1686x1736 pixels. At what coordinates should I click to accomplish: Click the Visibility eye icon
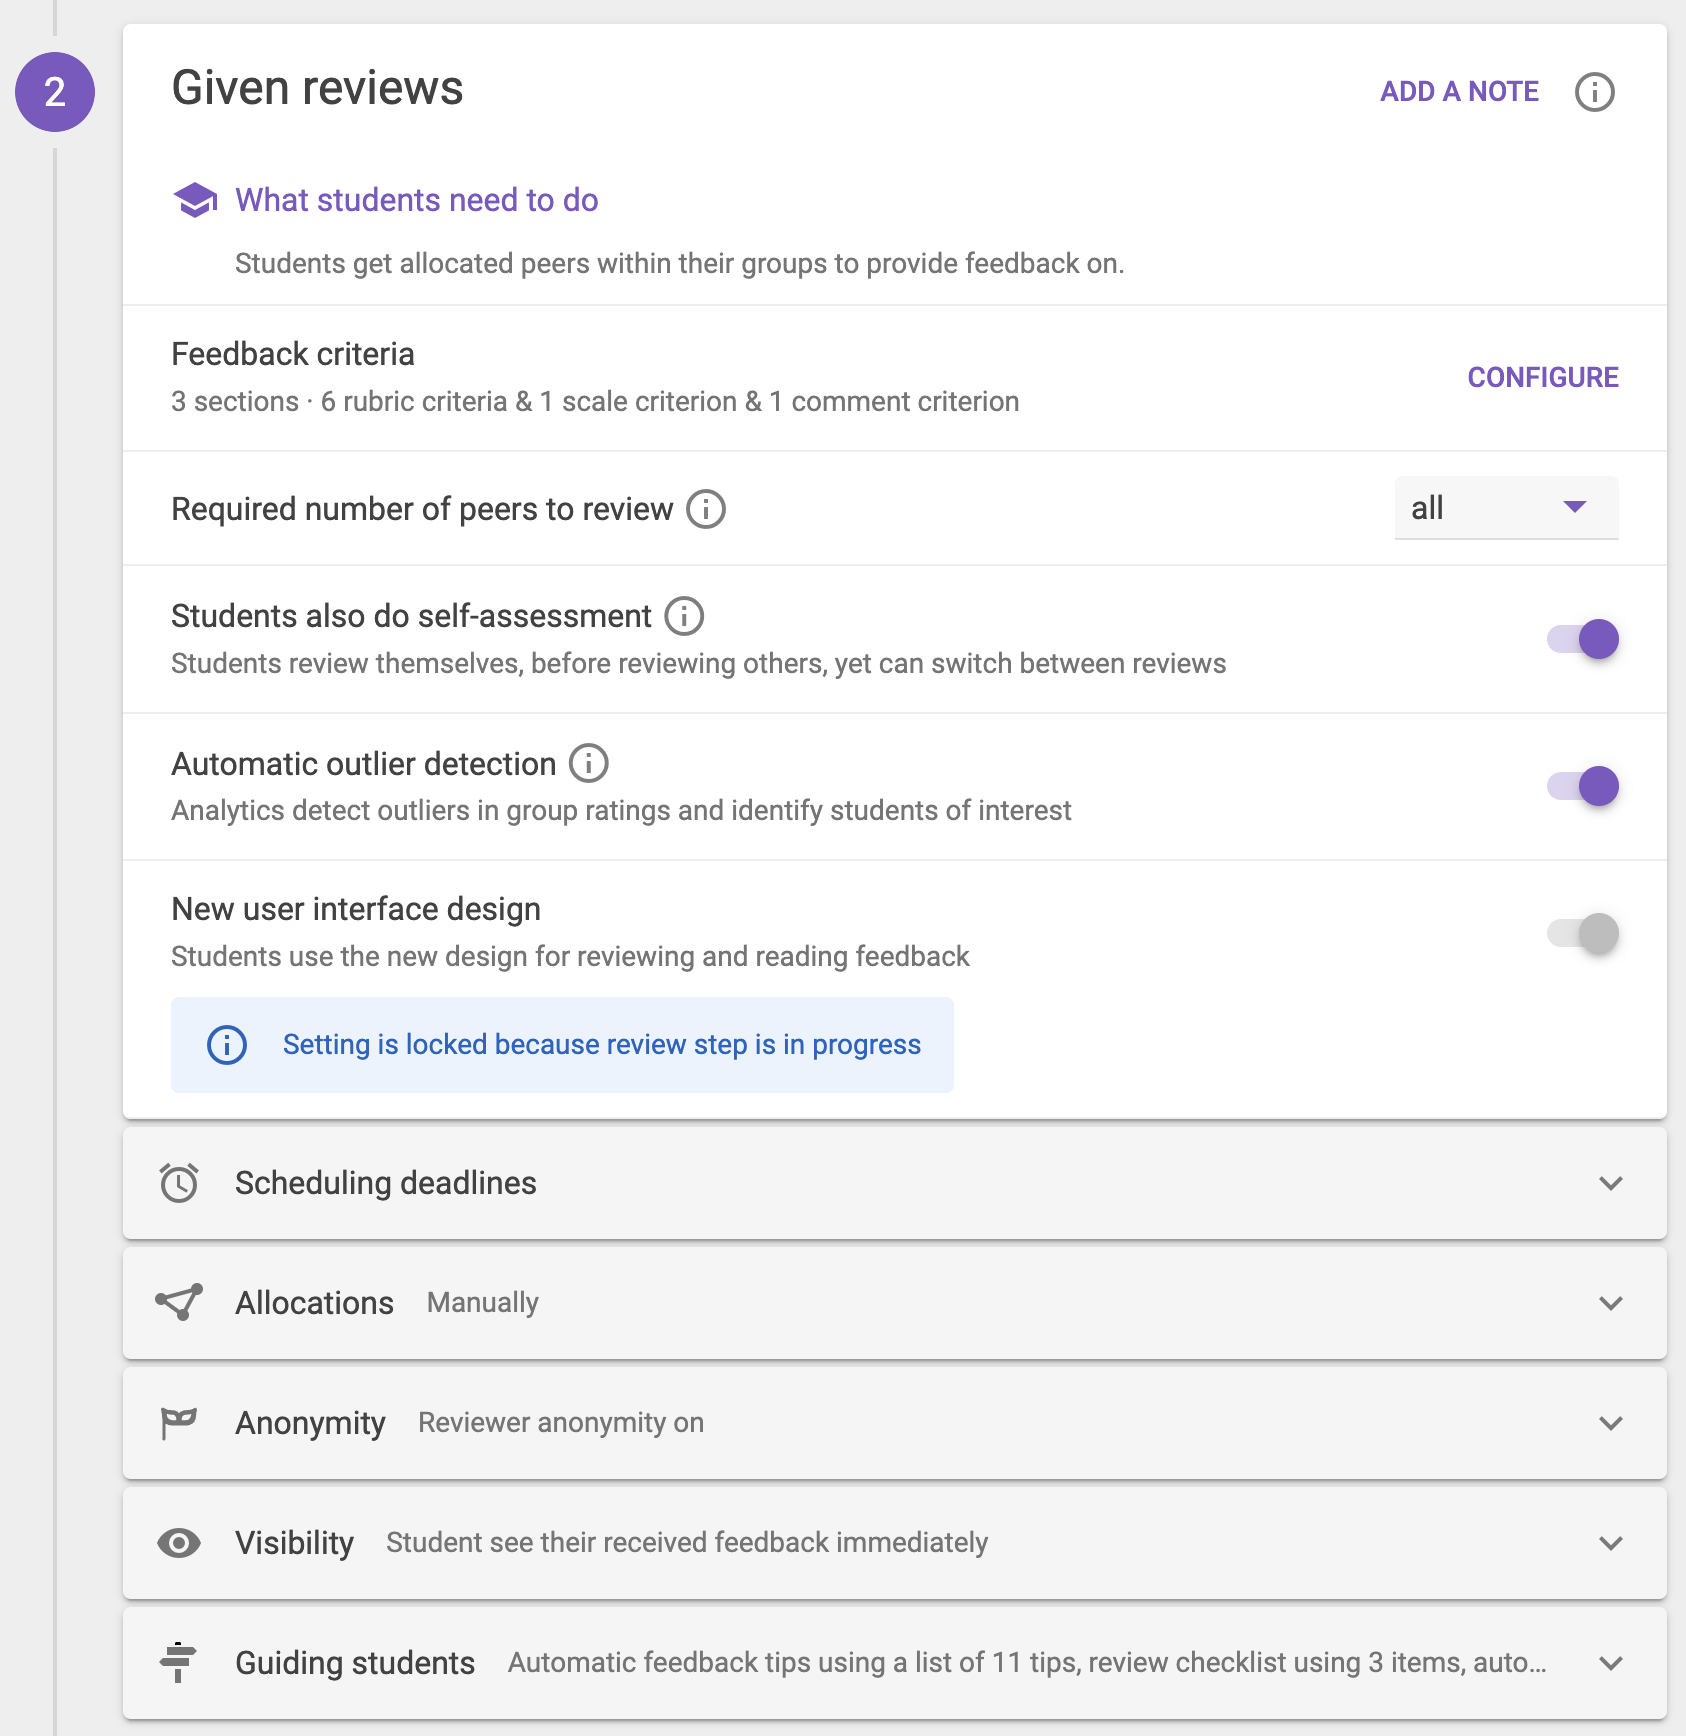coord(179,1543)
